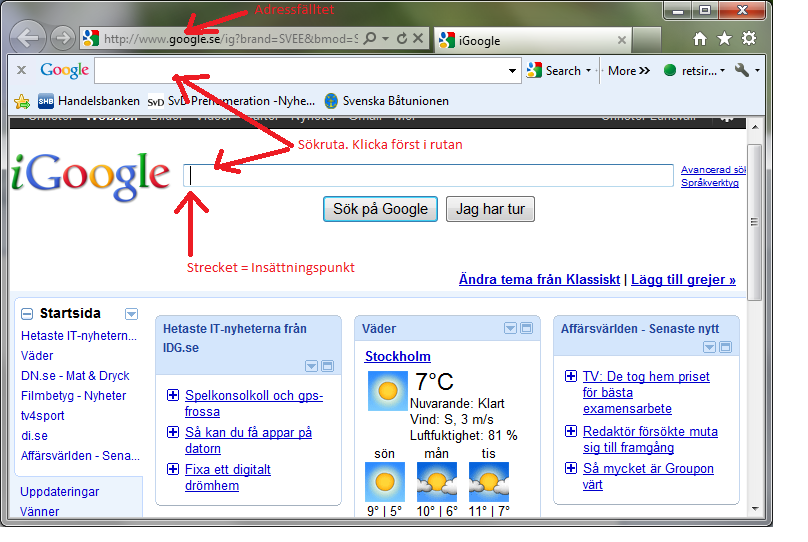Screen dimensions: 808x542
Task: Collapse the Startsida section
Action: (27, 314)
